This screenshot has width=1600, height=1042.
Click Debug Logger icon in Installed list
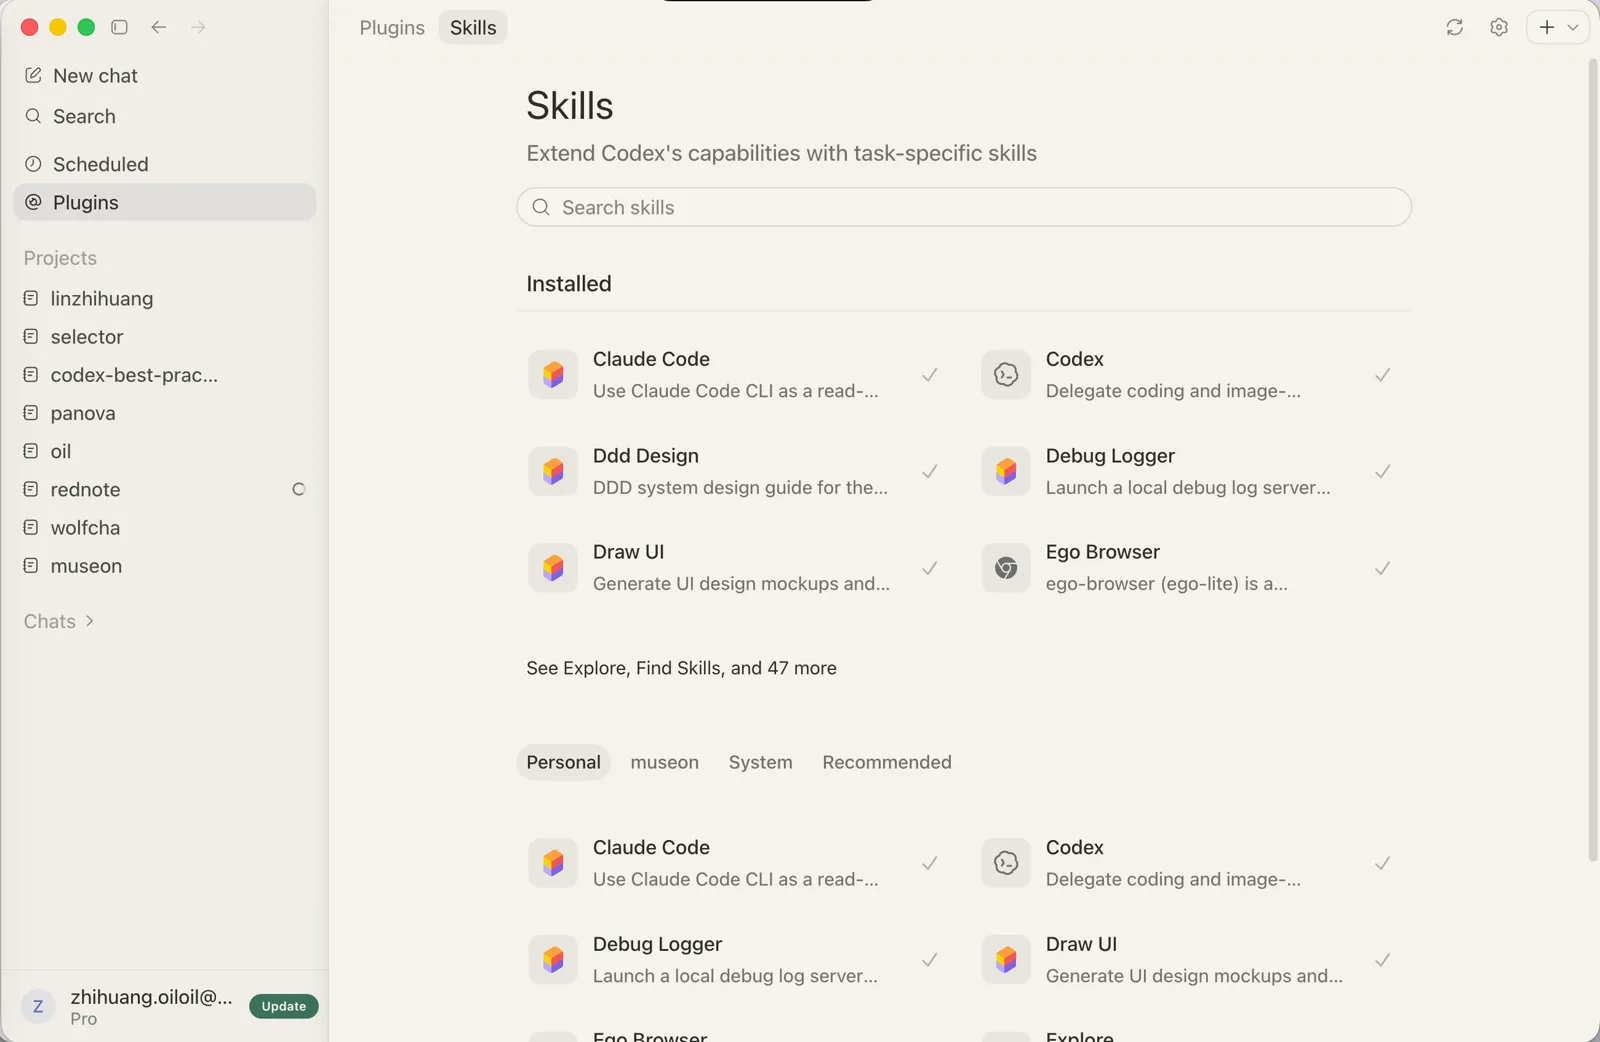point(1006,471)
